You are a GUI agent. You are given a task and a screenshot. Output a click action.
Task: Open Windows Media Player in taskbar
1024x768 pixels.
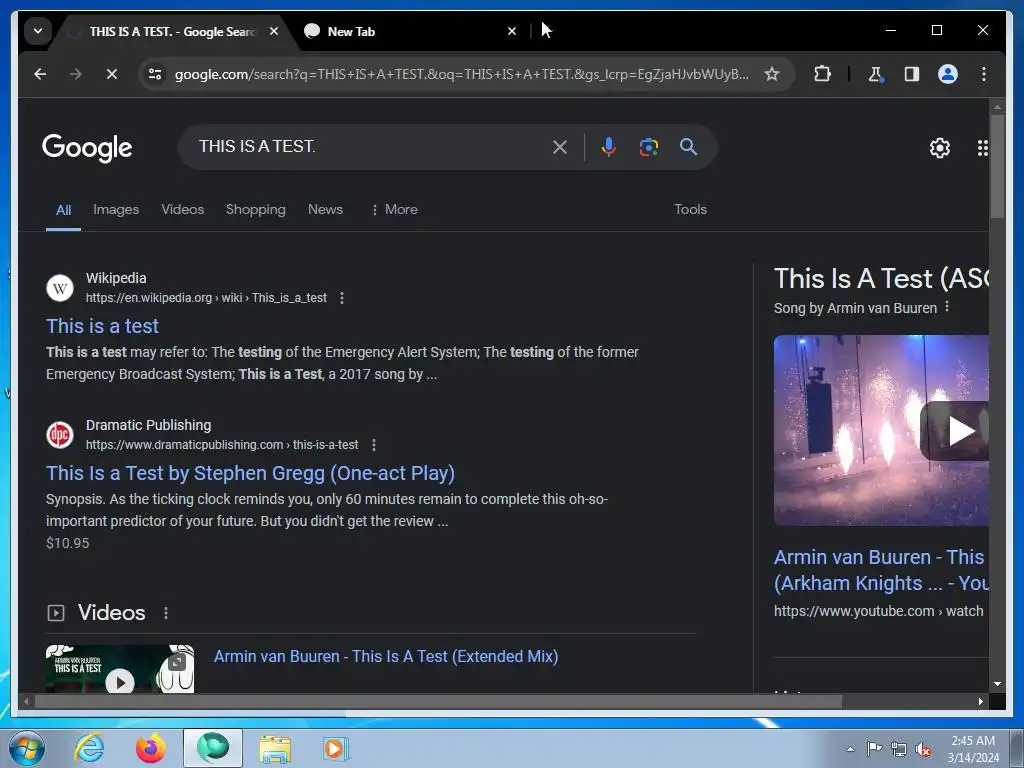click(335, 748)
